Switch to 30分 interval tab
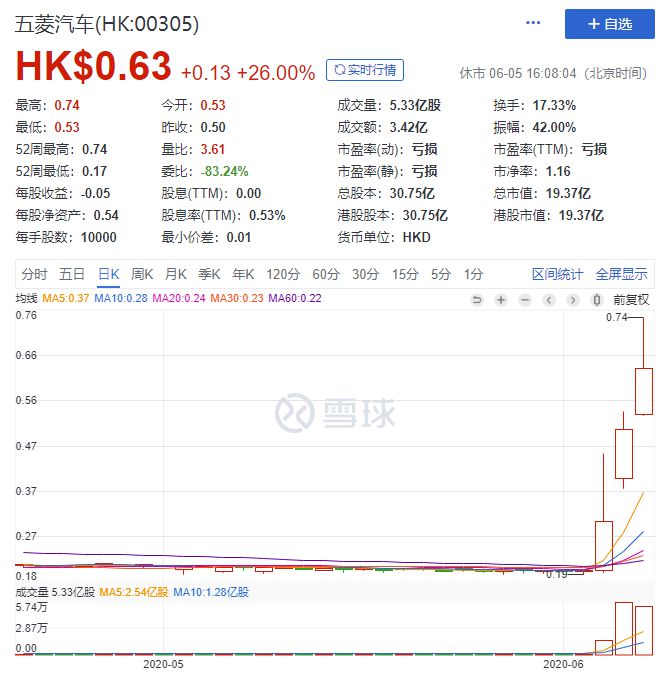The height and width of the screenshot is (676, 666). (x=366, y=274)
